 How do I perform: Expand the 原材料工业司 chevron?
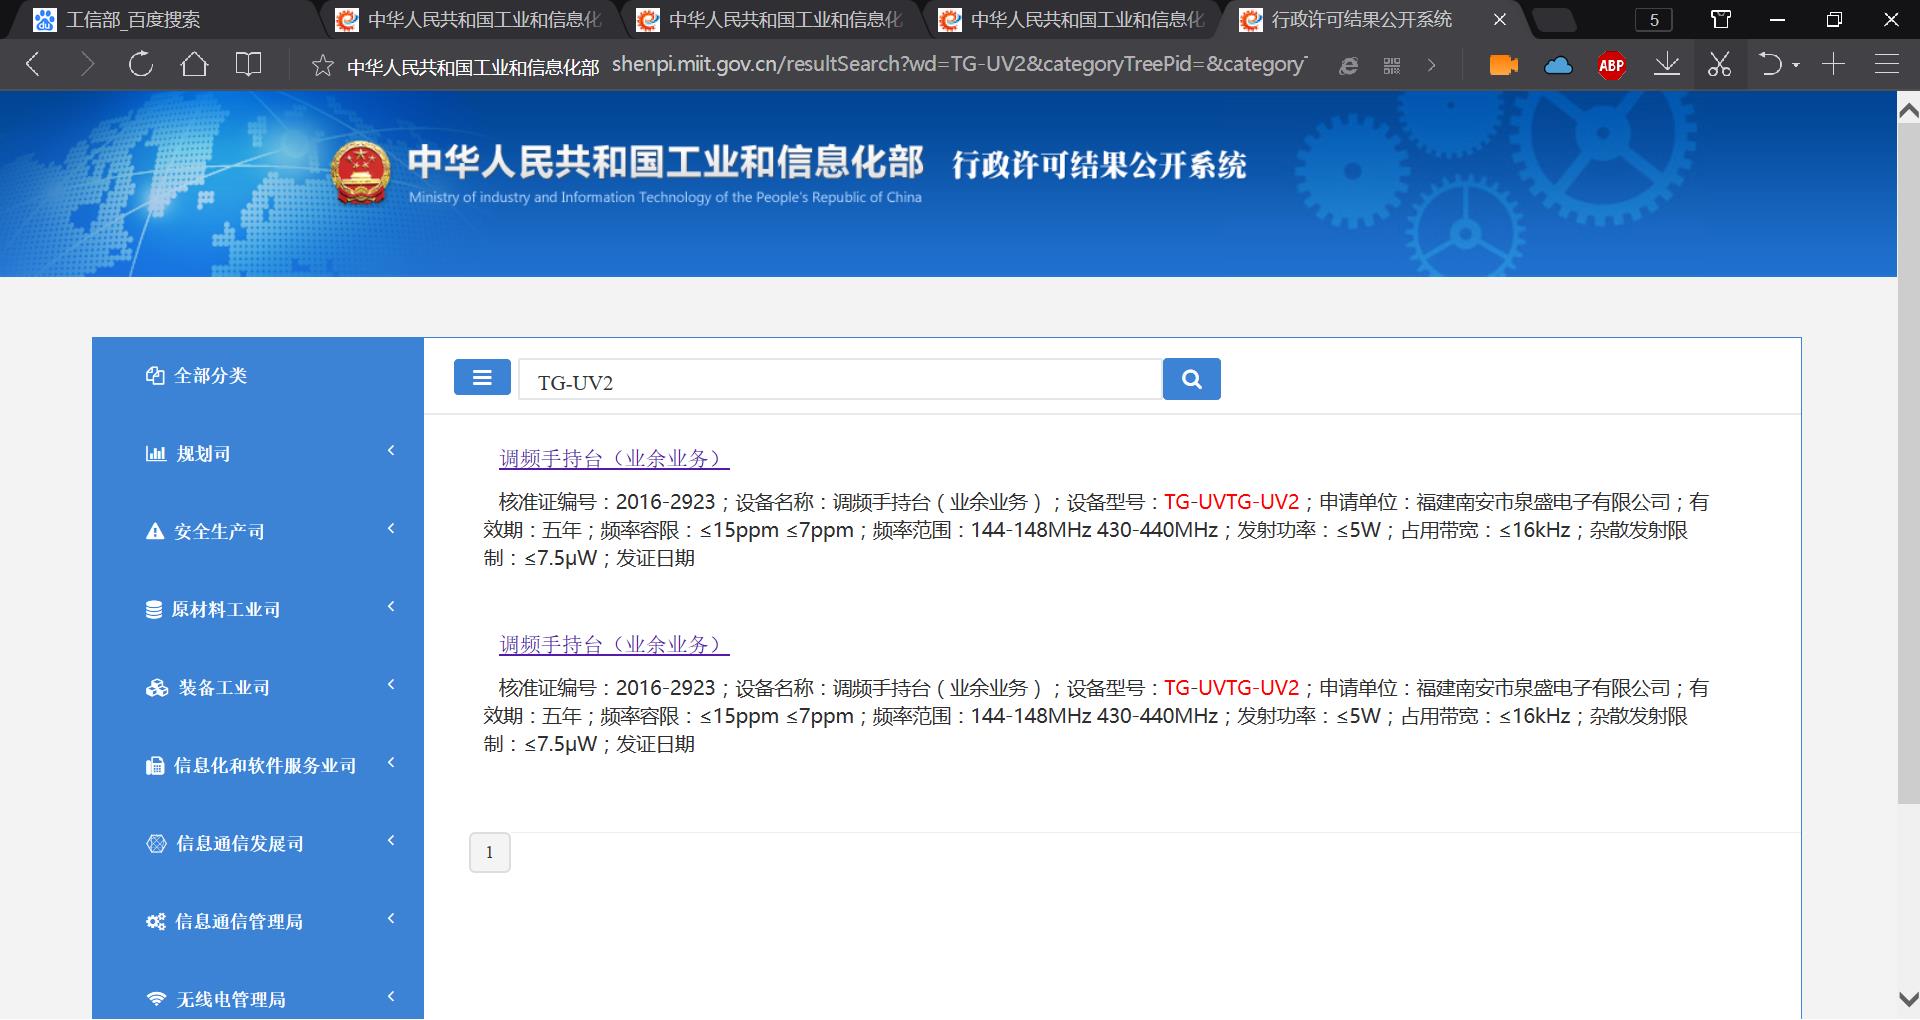click(391, 607)
